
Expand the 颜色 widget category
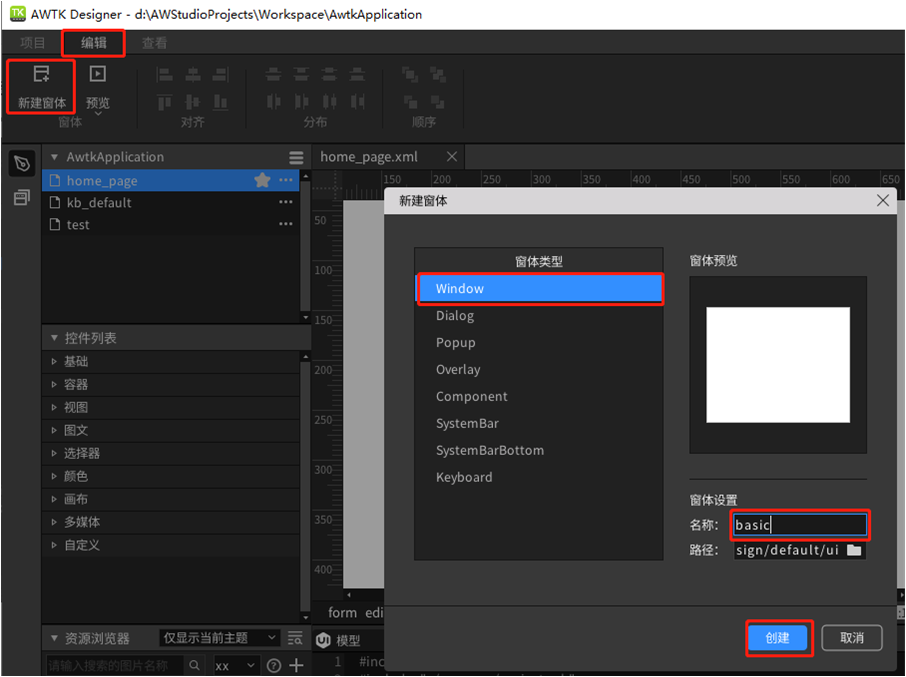(54, 476)
